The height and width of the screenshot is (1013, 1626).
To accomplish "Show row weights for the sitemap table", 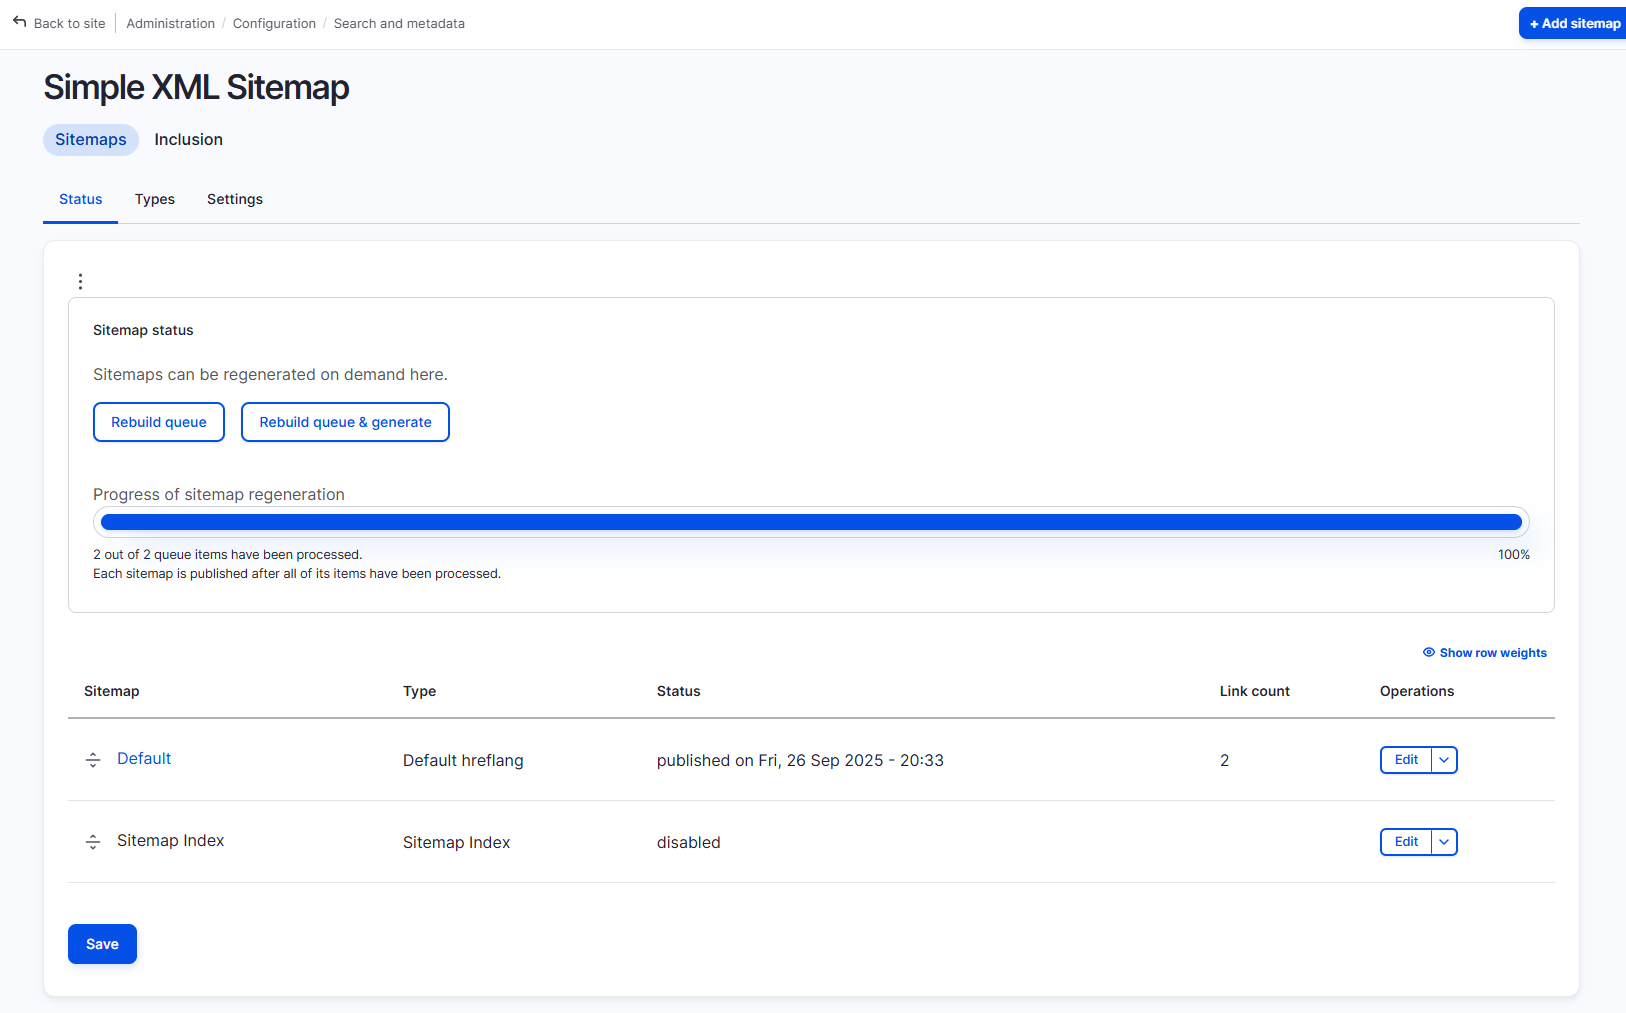I will [x=1492, y=652].
